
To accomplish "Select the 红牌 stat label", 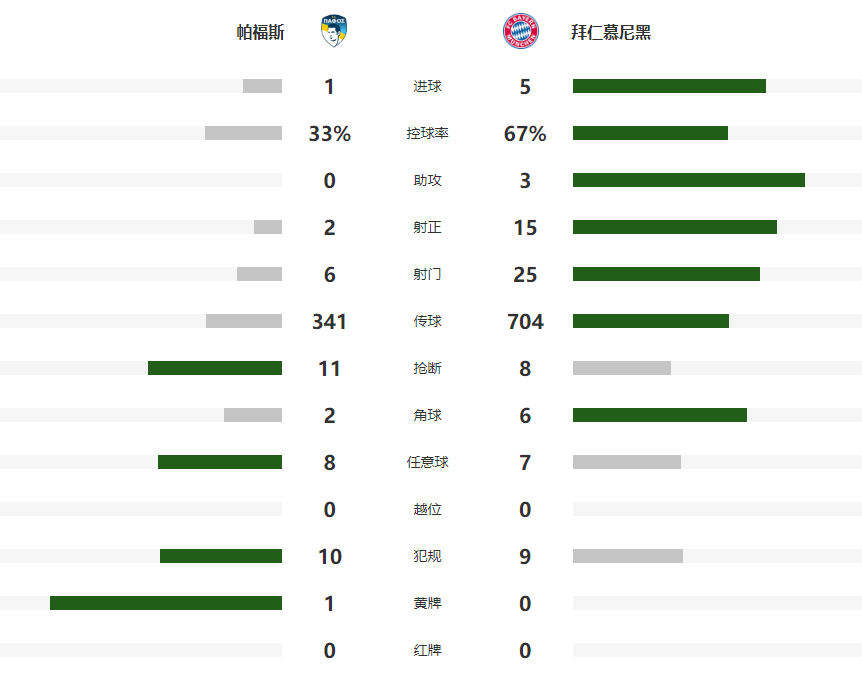I will tap(427, 651).
